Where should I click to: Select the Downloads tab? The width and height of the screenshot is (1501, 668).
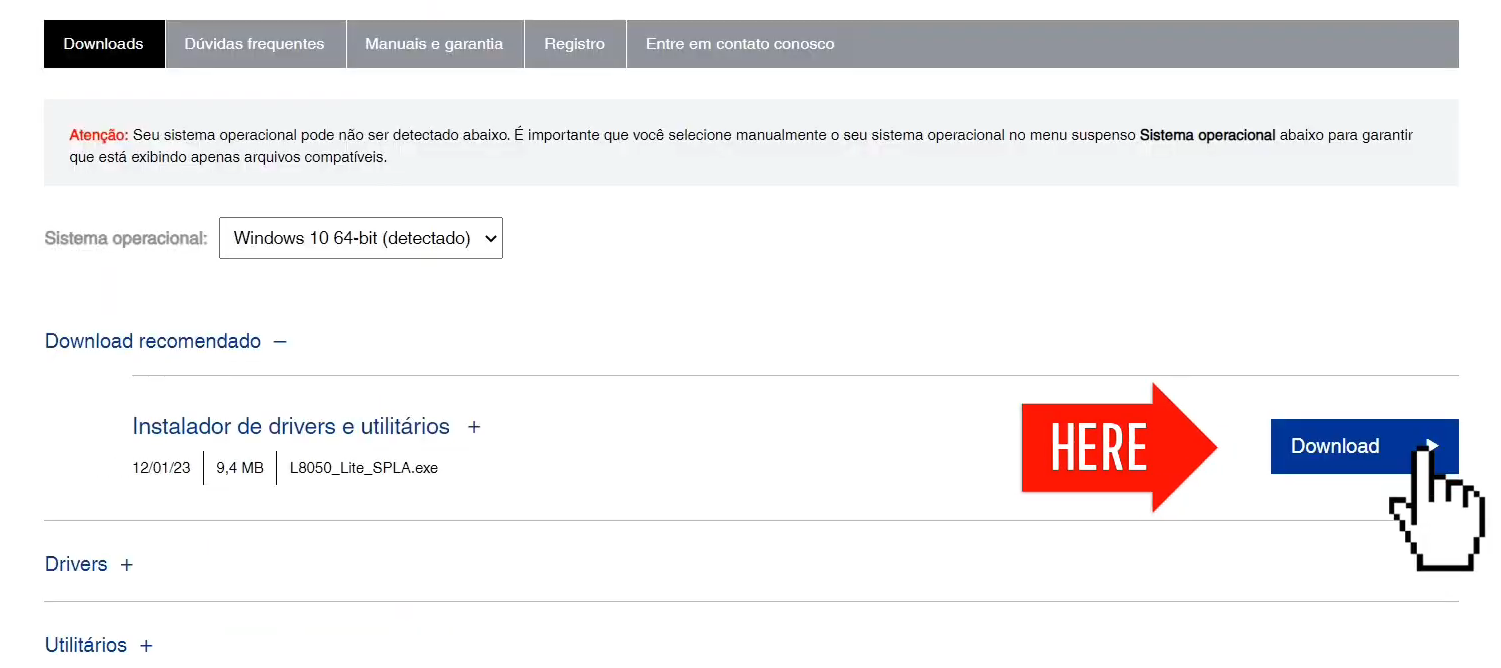[103, 44]
